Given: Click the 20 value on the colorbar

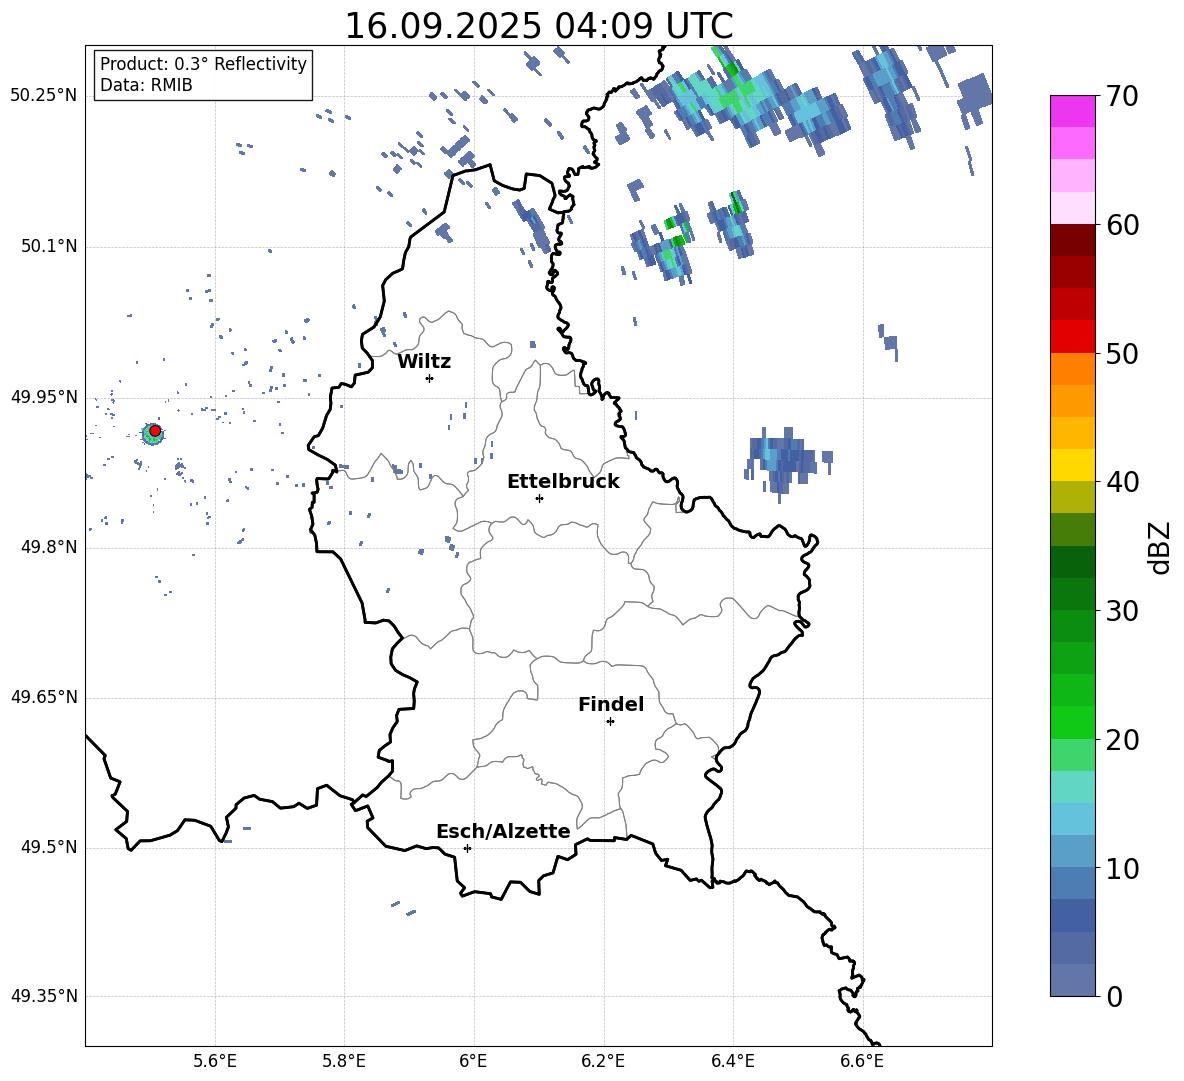Looking at the screenshot, I should tap(1122, 740).
